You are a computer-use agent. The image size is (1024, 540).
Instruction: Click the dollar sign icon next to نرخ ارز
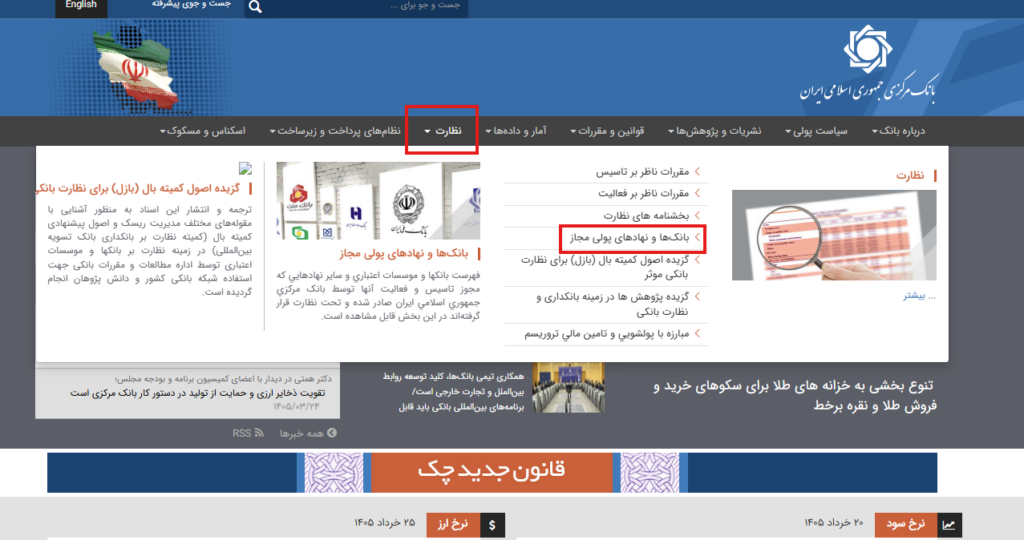pyautogui.click(x=492, y=525)
